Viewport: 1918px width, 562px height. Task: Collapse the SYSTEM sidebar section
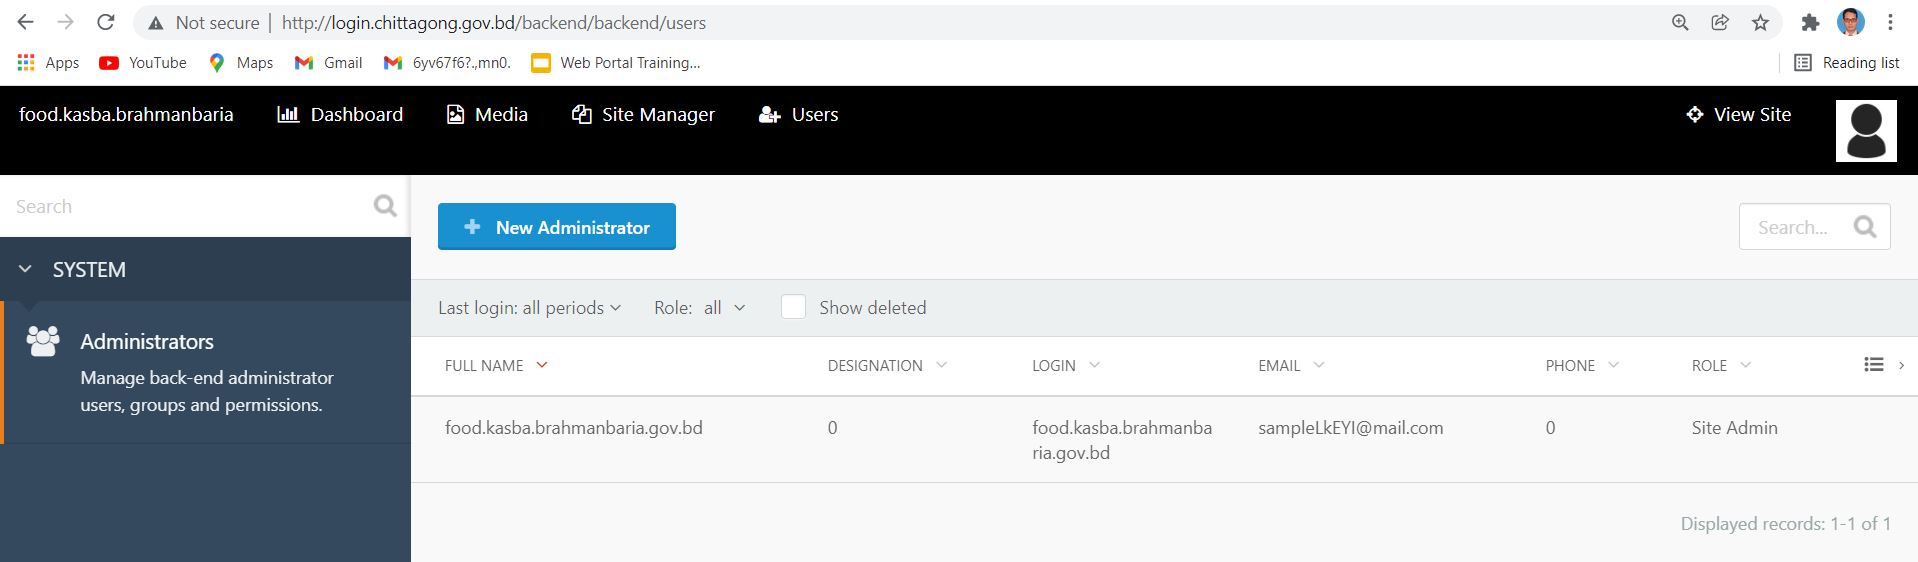click(x=26, y=269)
